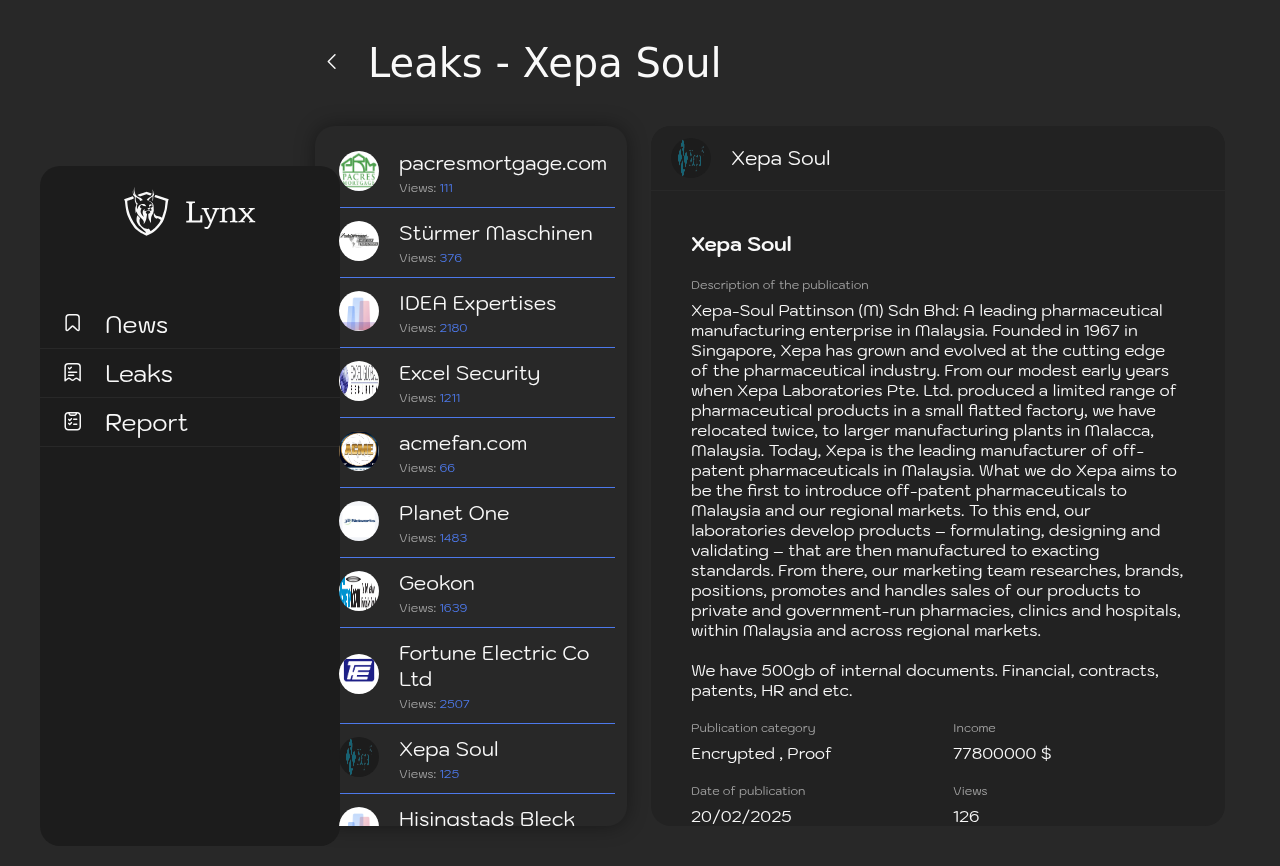Click Xepa Soul avatar in detail header
This screenshot has width=1280, height=866.
coord(691,158)
